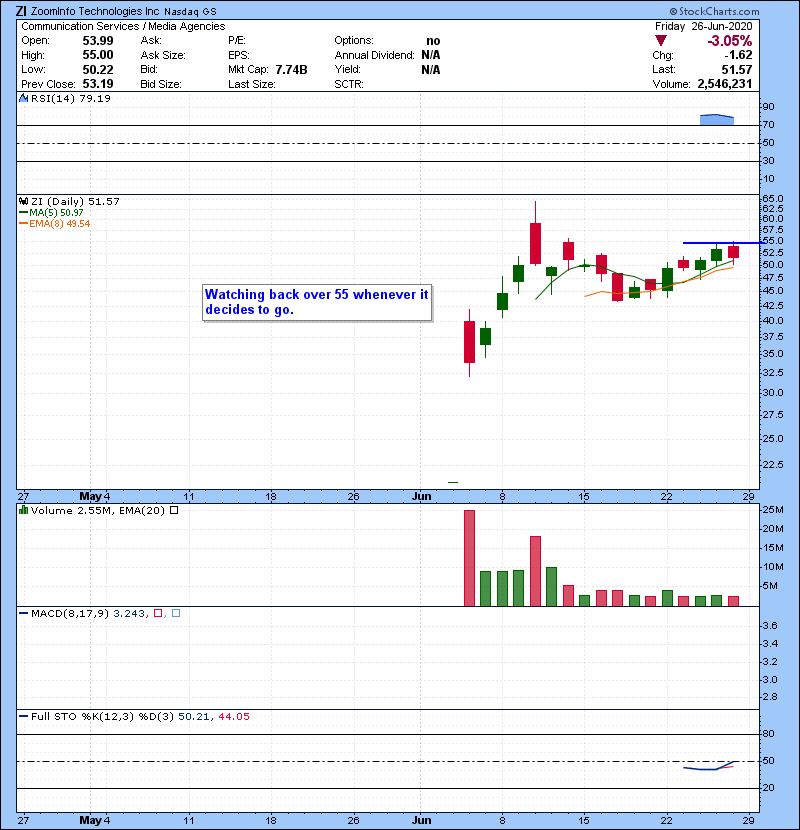Click the Full STO legend line marker
The height and width of the screenshot is (830, 800).
pyautogui.click(x=23, y=716)
